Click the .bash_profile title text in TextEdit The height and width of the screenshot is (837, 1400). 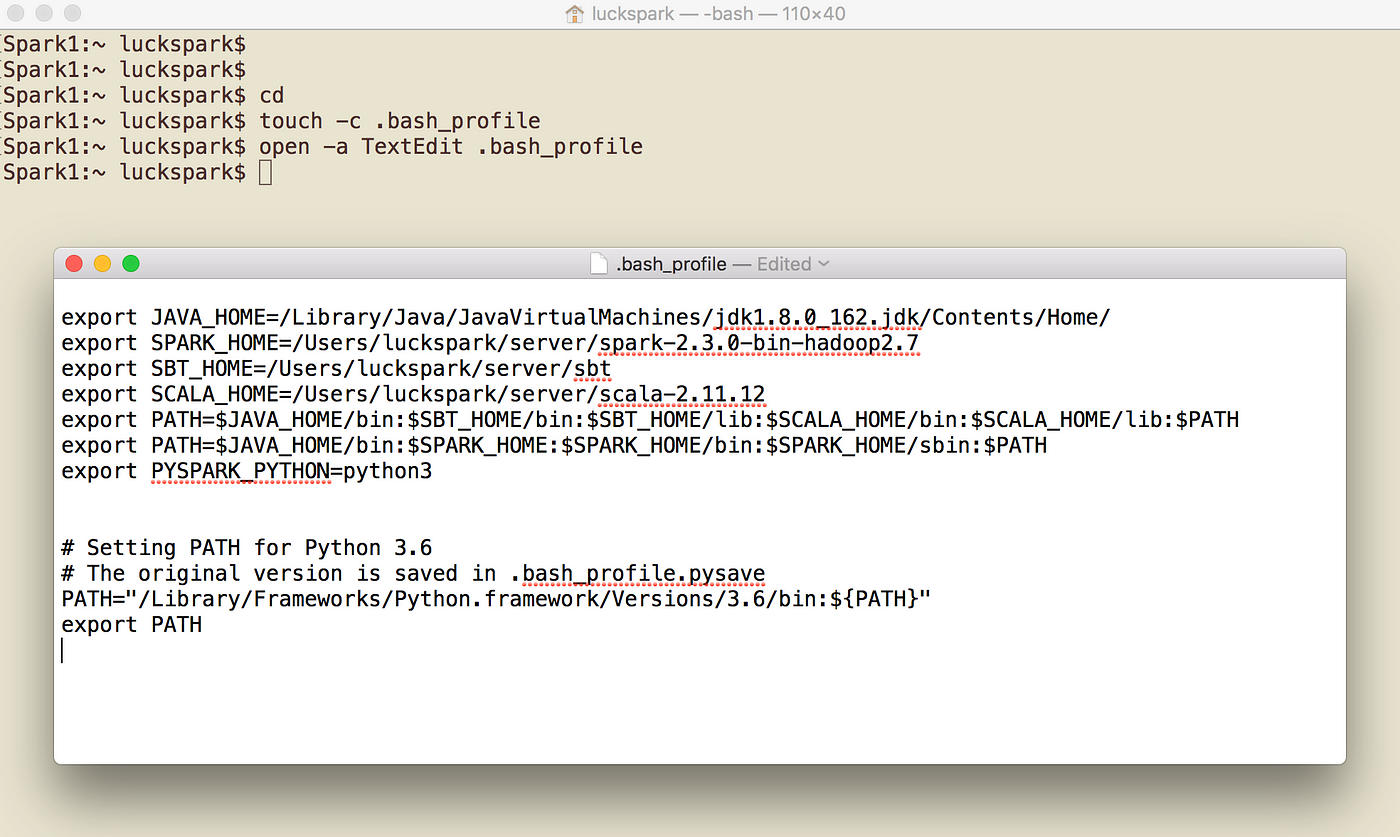click(x=671, y=264)
